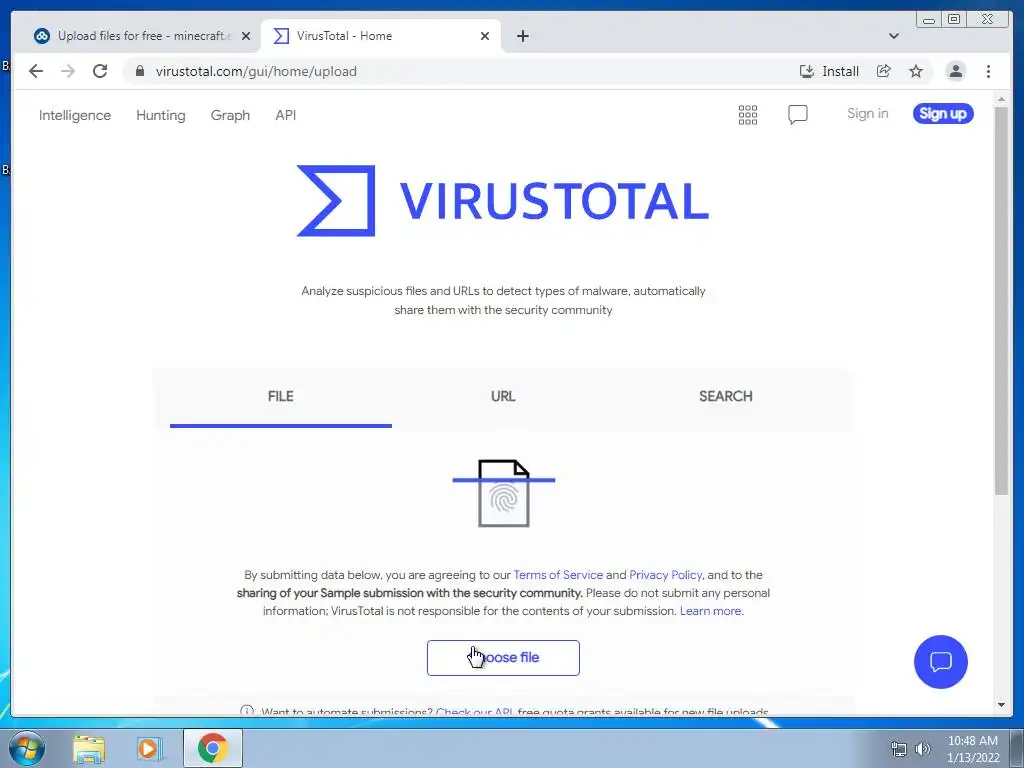Open the Chrome three-dot menu

point(988,71)
